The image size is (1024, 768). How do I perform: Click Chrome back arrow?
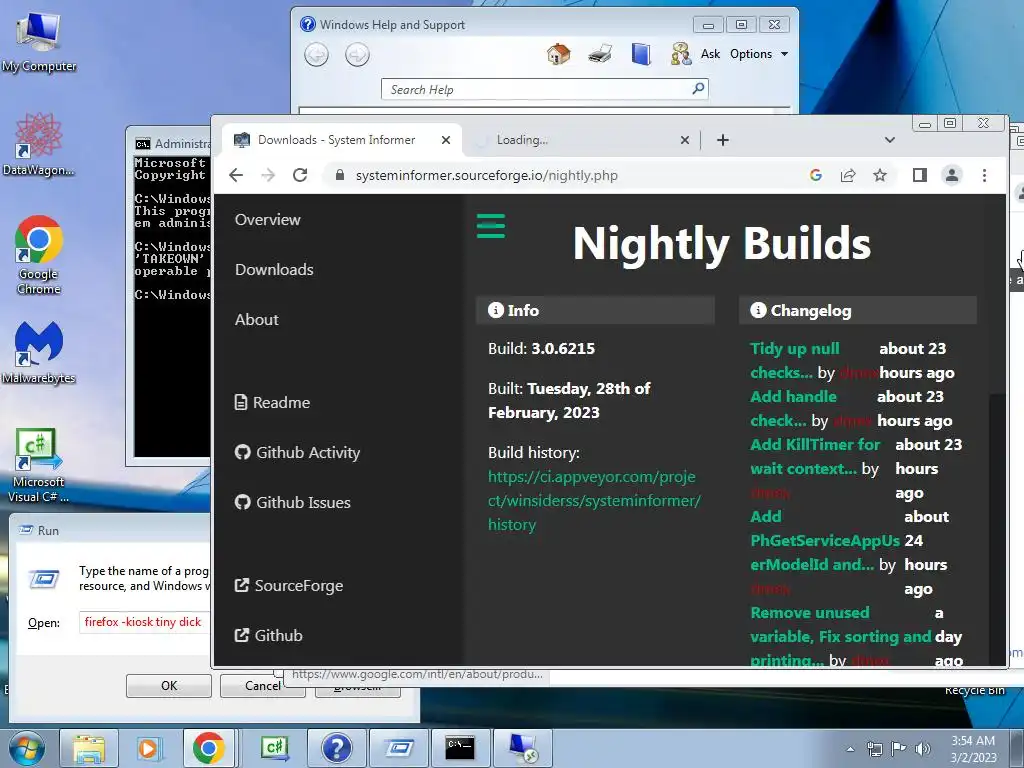click(x=236, y=175)
